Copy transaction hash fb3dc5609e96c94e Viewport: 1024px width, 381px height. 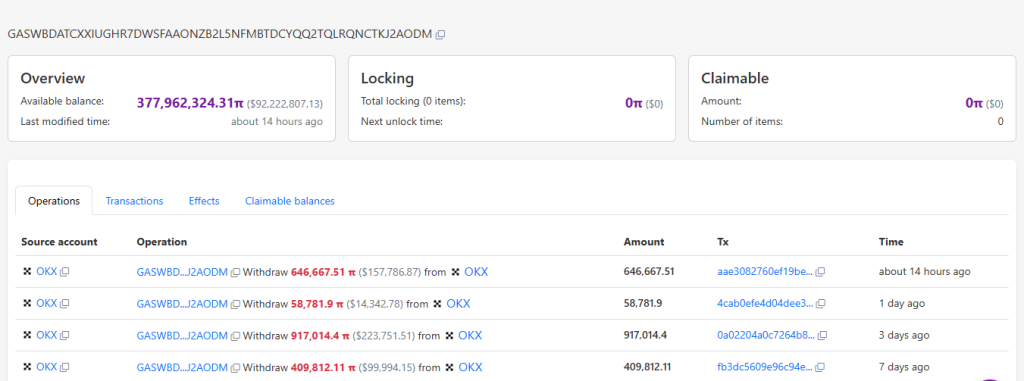click(x=820, y=368)
